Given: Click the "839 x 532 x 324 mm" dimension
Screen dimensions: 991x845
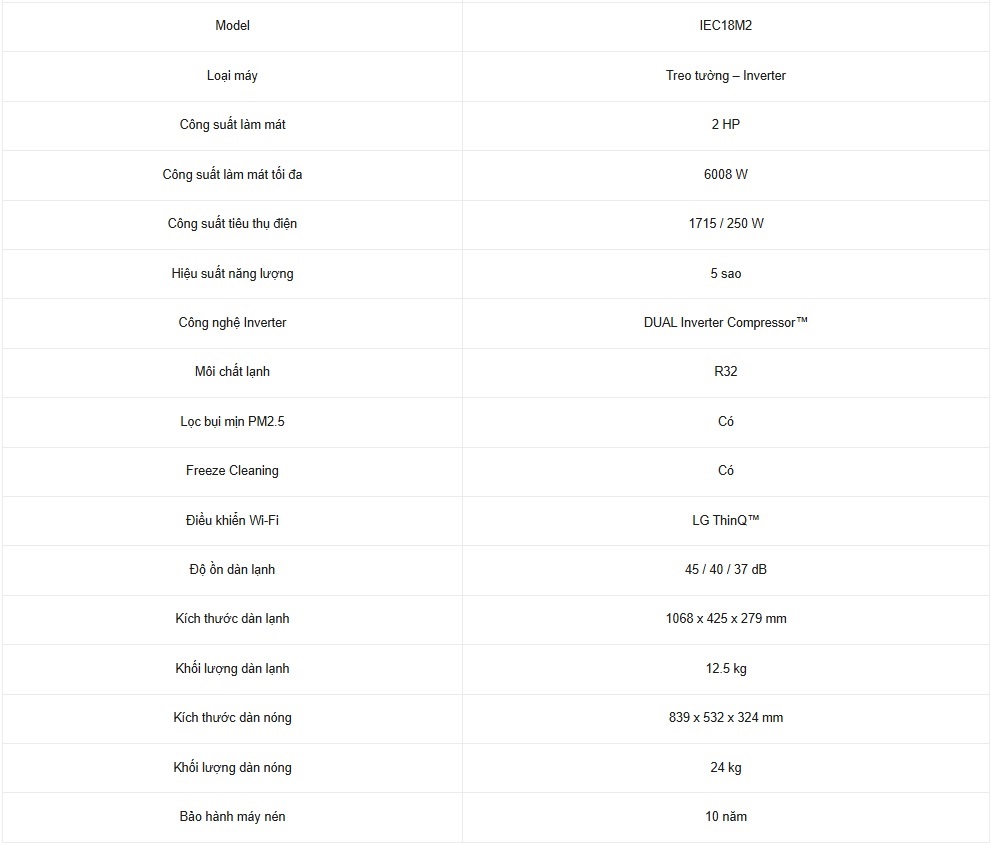Looking at the screenshot, I should (x=725, y=718).
